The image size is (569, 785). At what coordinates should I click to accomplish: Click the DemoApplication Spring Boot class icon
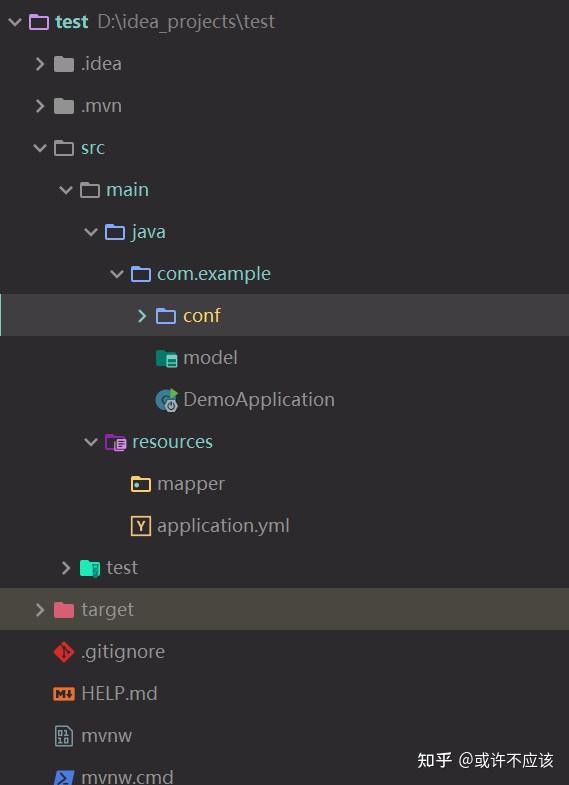[x=167, y=400]
